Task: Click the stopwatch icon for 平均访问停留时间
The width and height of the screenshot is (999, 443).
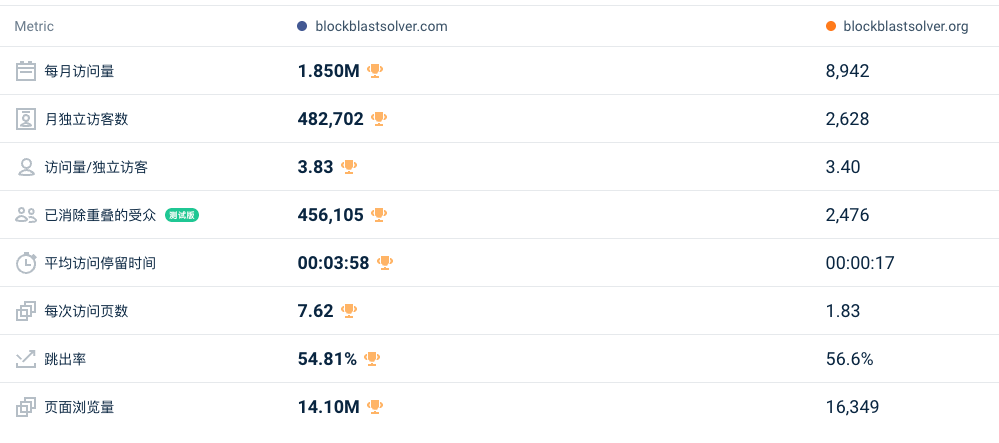Action: click(25, 263)
